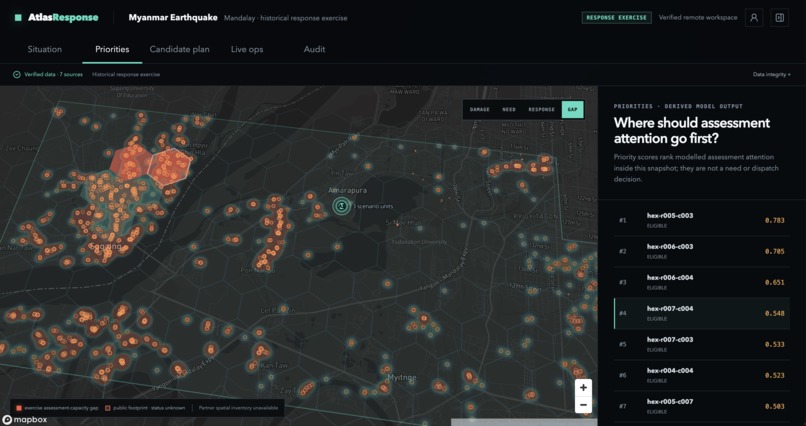Select priority row hex-r005-c003
Image resolution: width=806 pixels, height=426 pixels.
702,220
